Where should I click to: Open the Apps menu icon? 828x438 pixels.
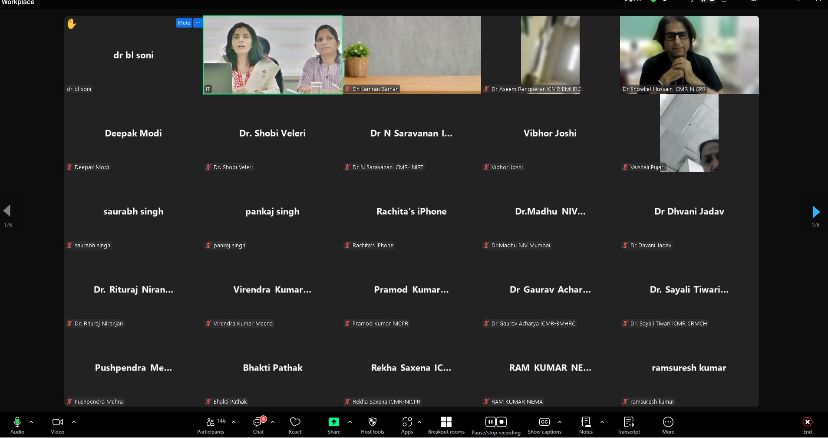pyautogui.click(x=408, y=423)
